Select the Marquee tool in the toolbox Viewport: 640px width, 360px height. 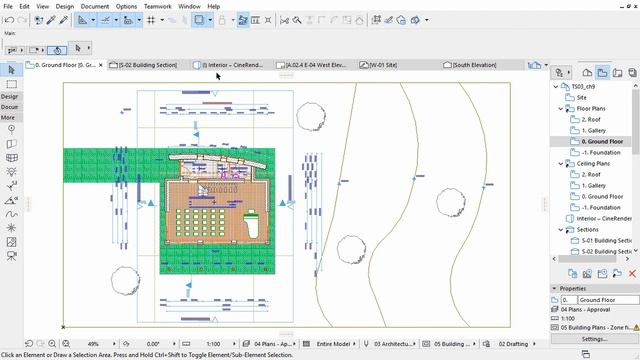(11, 84)
